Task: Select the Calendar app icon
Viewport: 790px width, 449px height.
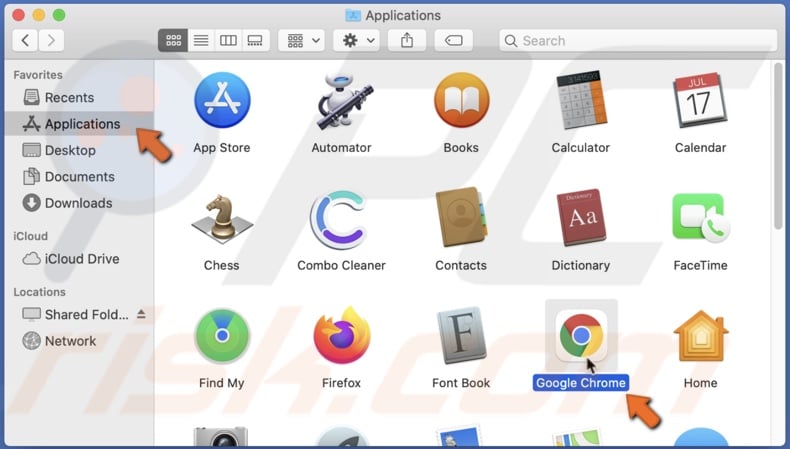Action: coord(700,100)
